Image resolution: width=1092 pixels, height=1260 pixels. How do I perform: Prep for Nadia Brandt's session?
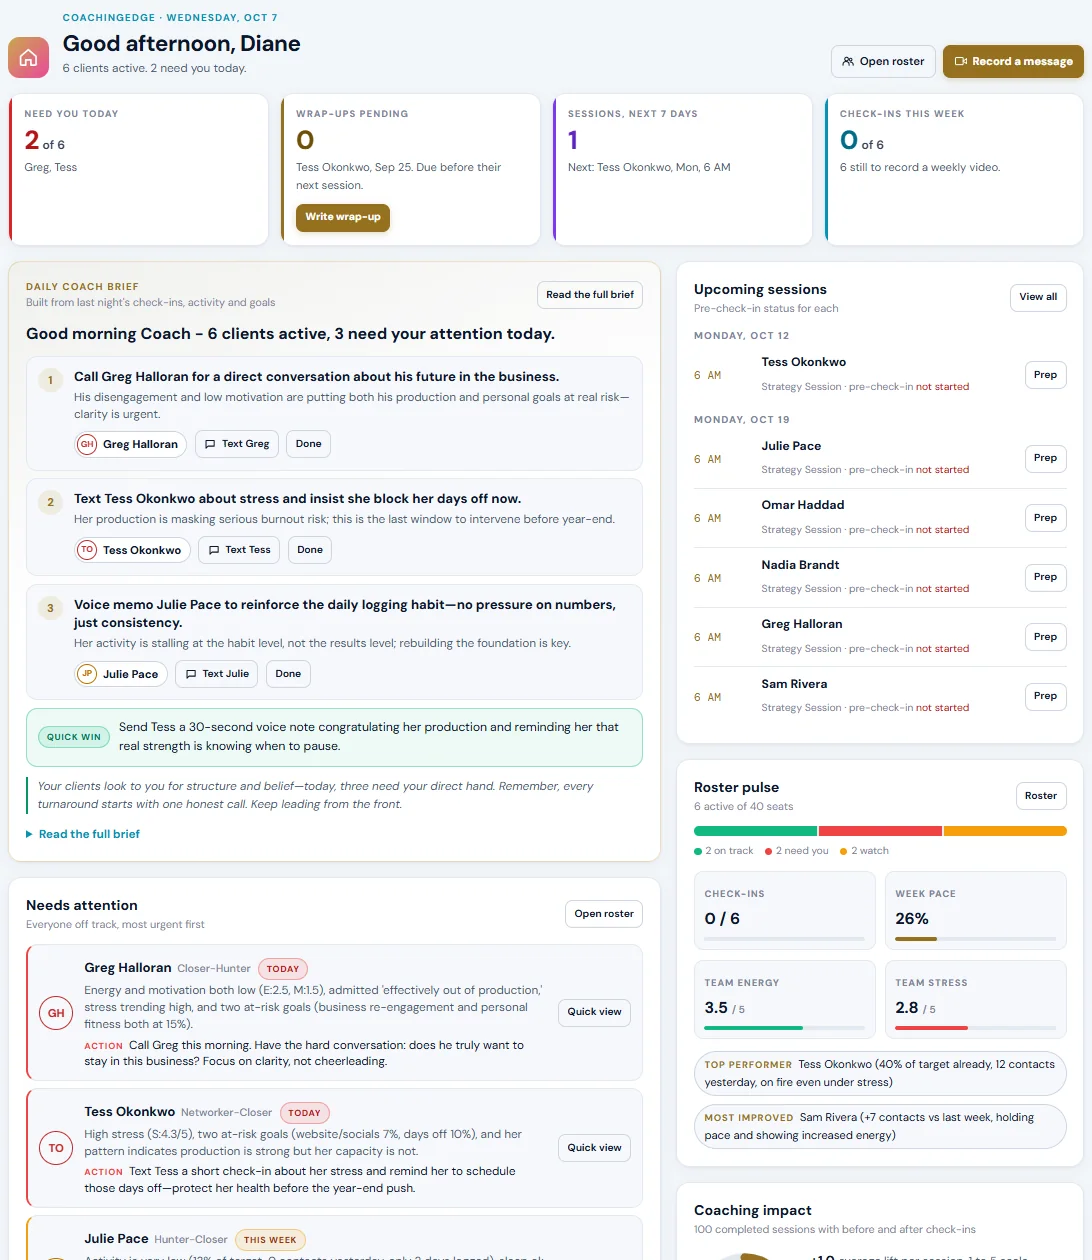[1045, 577]
